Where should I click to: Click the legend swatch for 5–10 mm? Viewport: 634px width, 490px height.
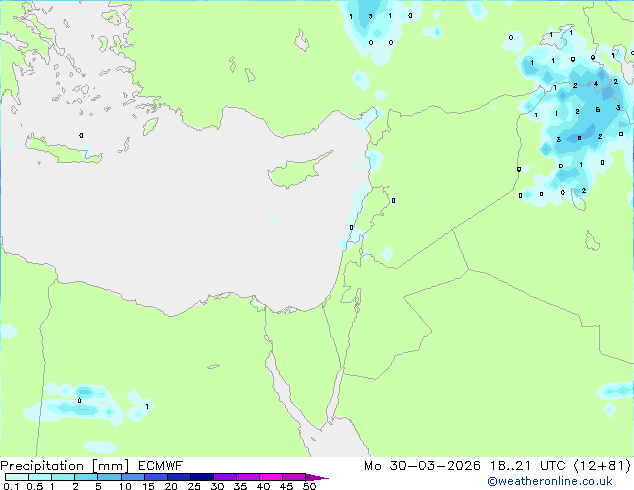pyautogui.click(x=109, y=477)
